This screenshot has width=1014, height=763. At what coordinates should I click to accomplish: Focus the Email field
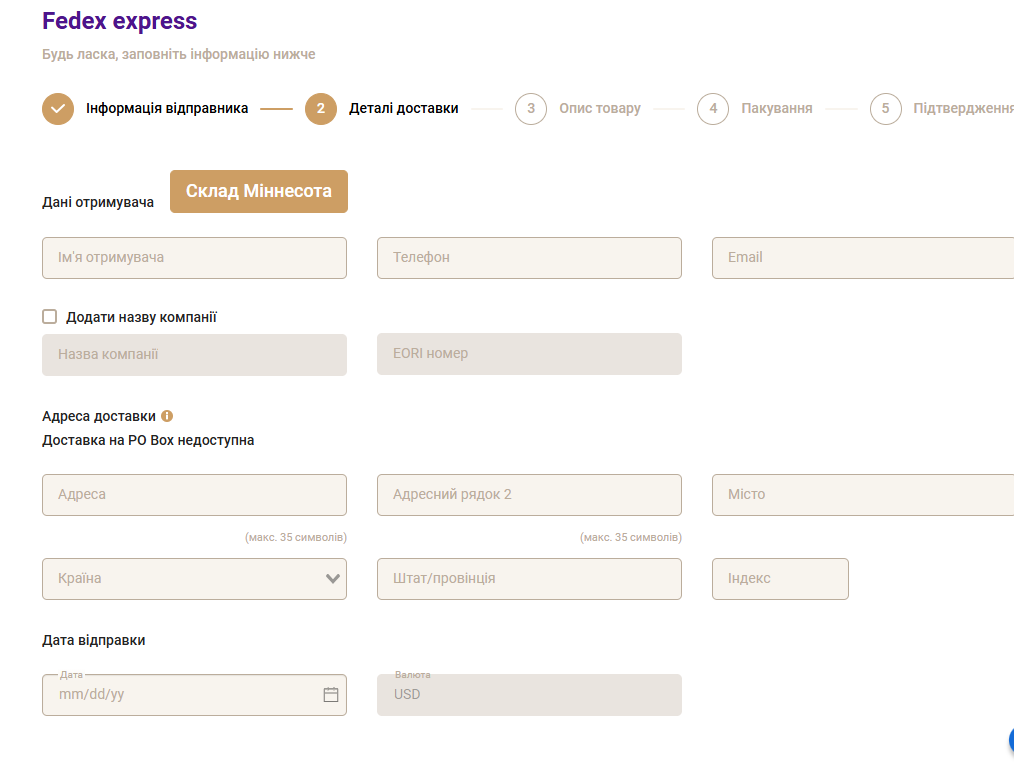pos(863,258)
